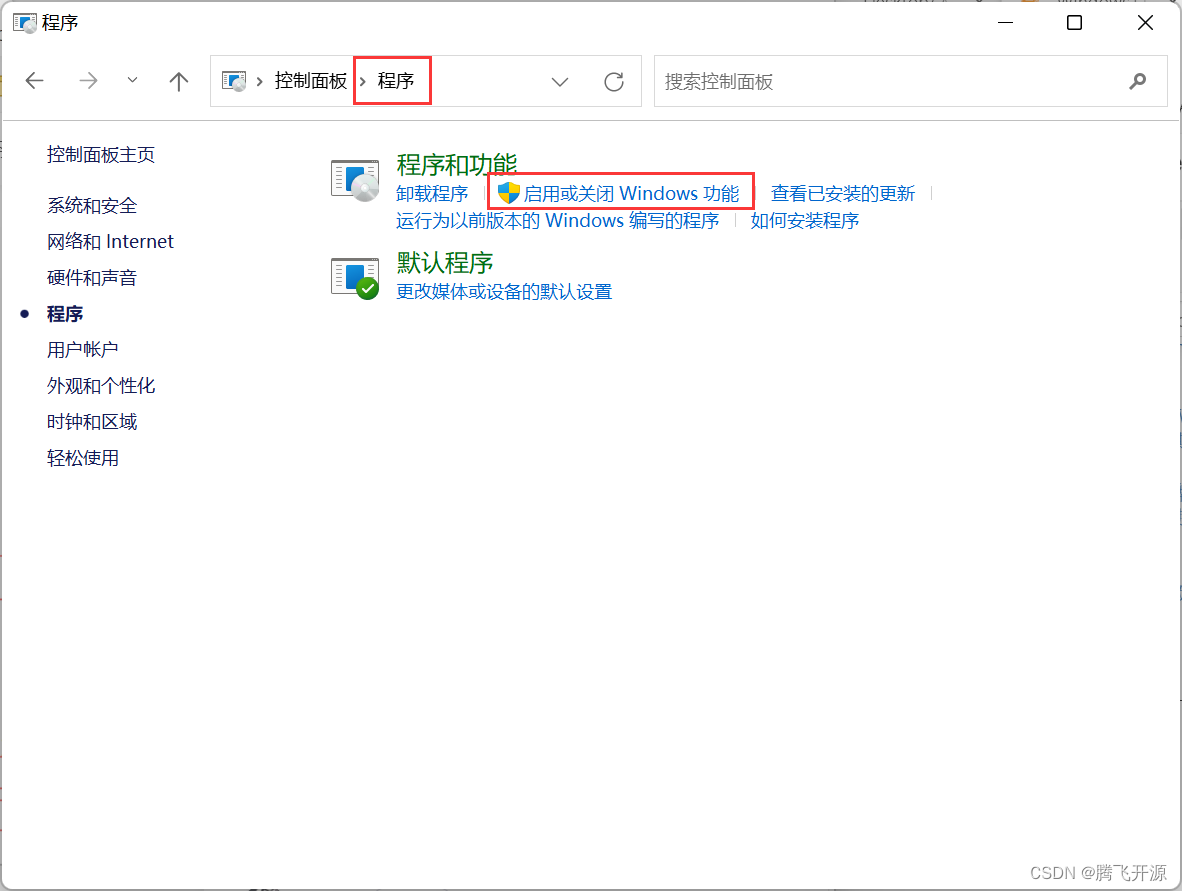The height and width of the screenshot is (891, 1182).
Task: Expand chevron before 控制面板 in address bar
Action: pos(259,81)
